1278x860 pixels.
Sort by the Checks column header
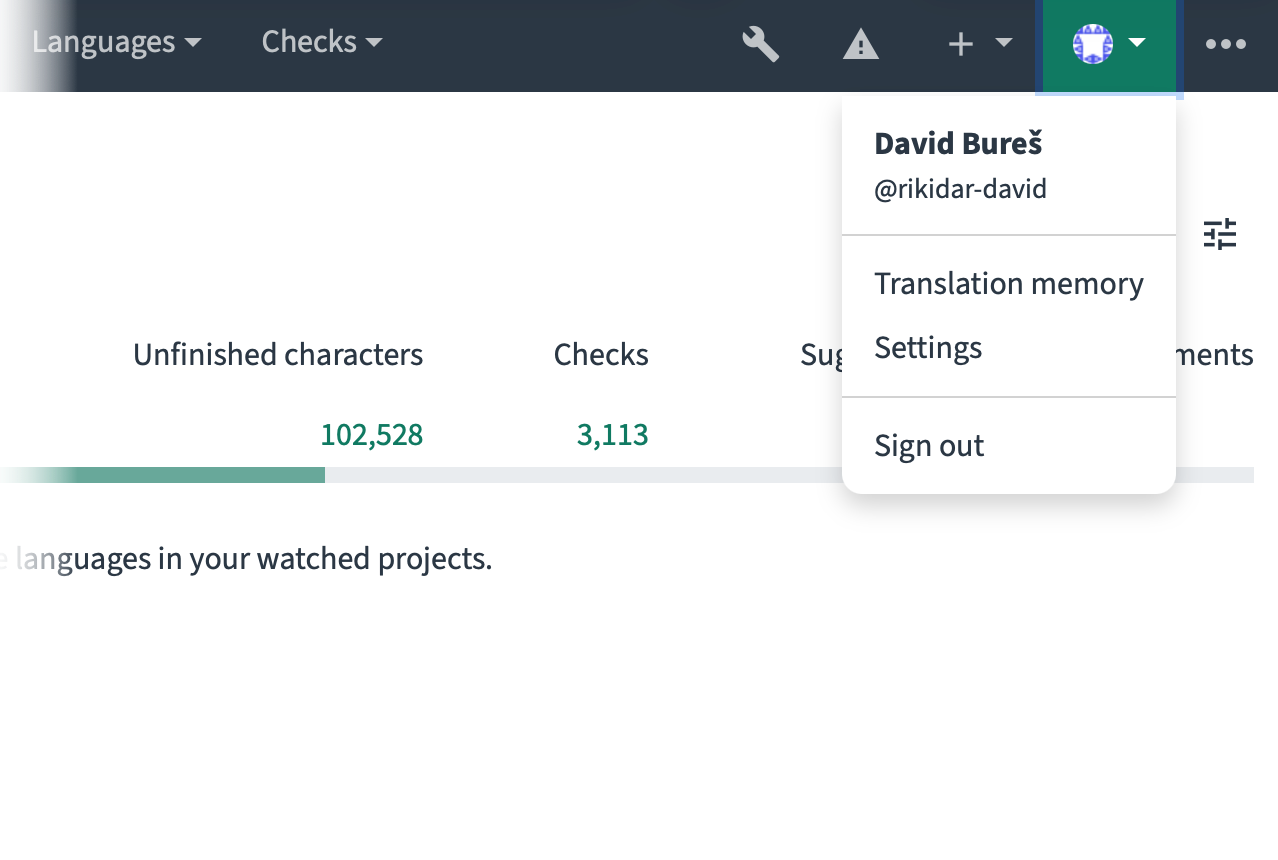[x=601, y=355]
